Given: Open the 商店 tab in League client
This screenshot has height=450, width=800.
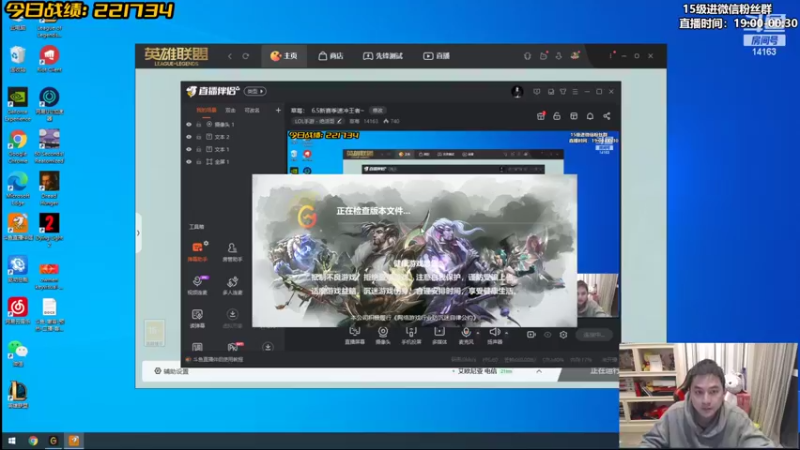Looking at the screenshot, I should (331, 56).
